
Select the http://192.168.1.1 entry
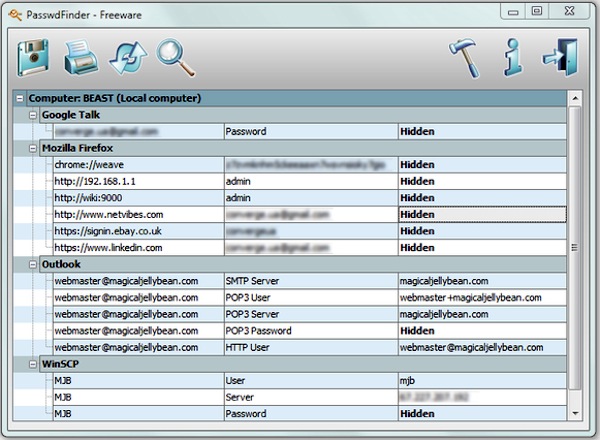click(x=138, y=181)
